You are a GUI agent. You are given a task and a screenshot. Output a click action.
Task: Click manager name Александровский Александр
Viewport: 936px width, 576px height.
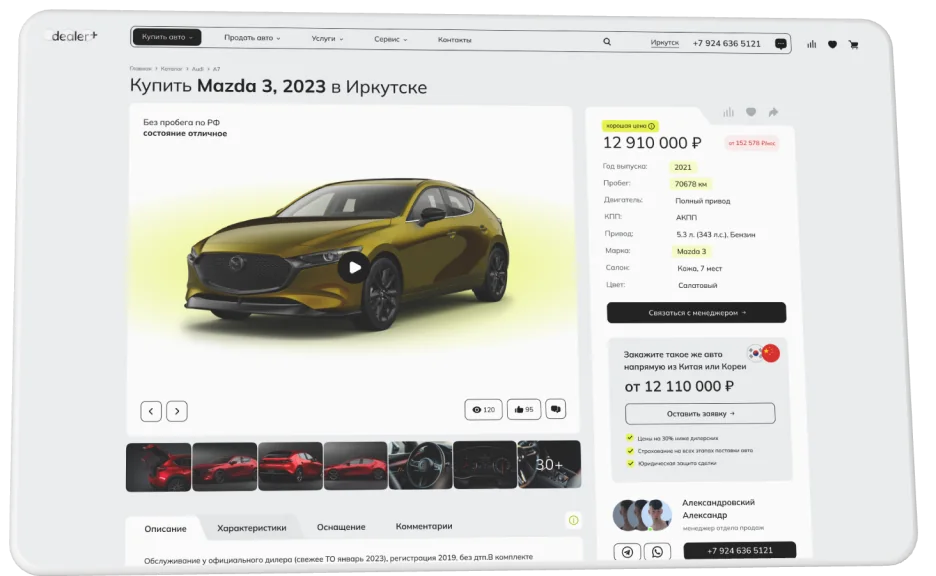[718, 509]
